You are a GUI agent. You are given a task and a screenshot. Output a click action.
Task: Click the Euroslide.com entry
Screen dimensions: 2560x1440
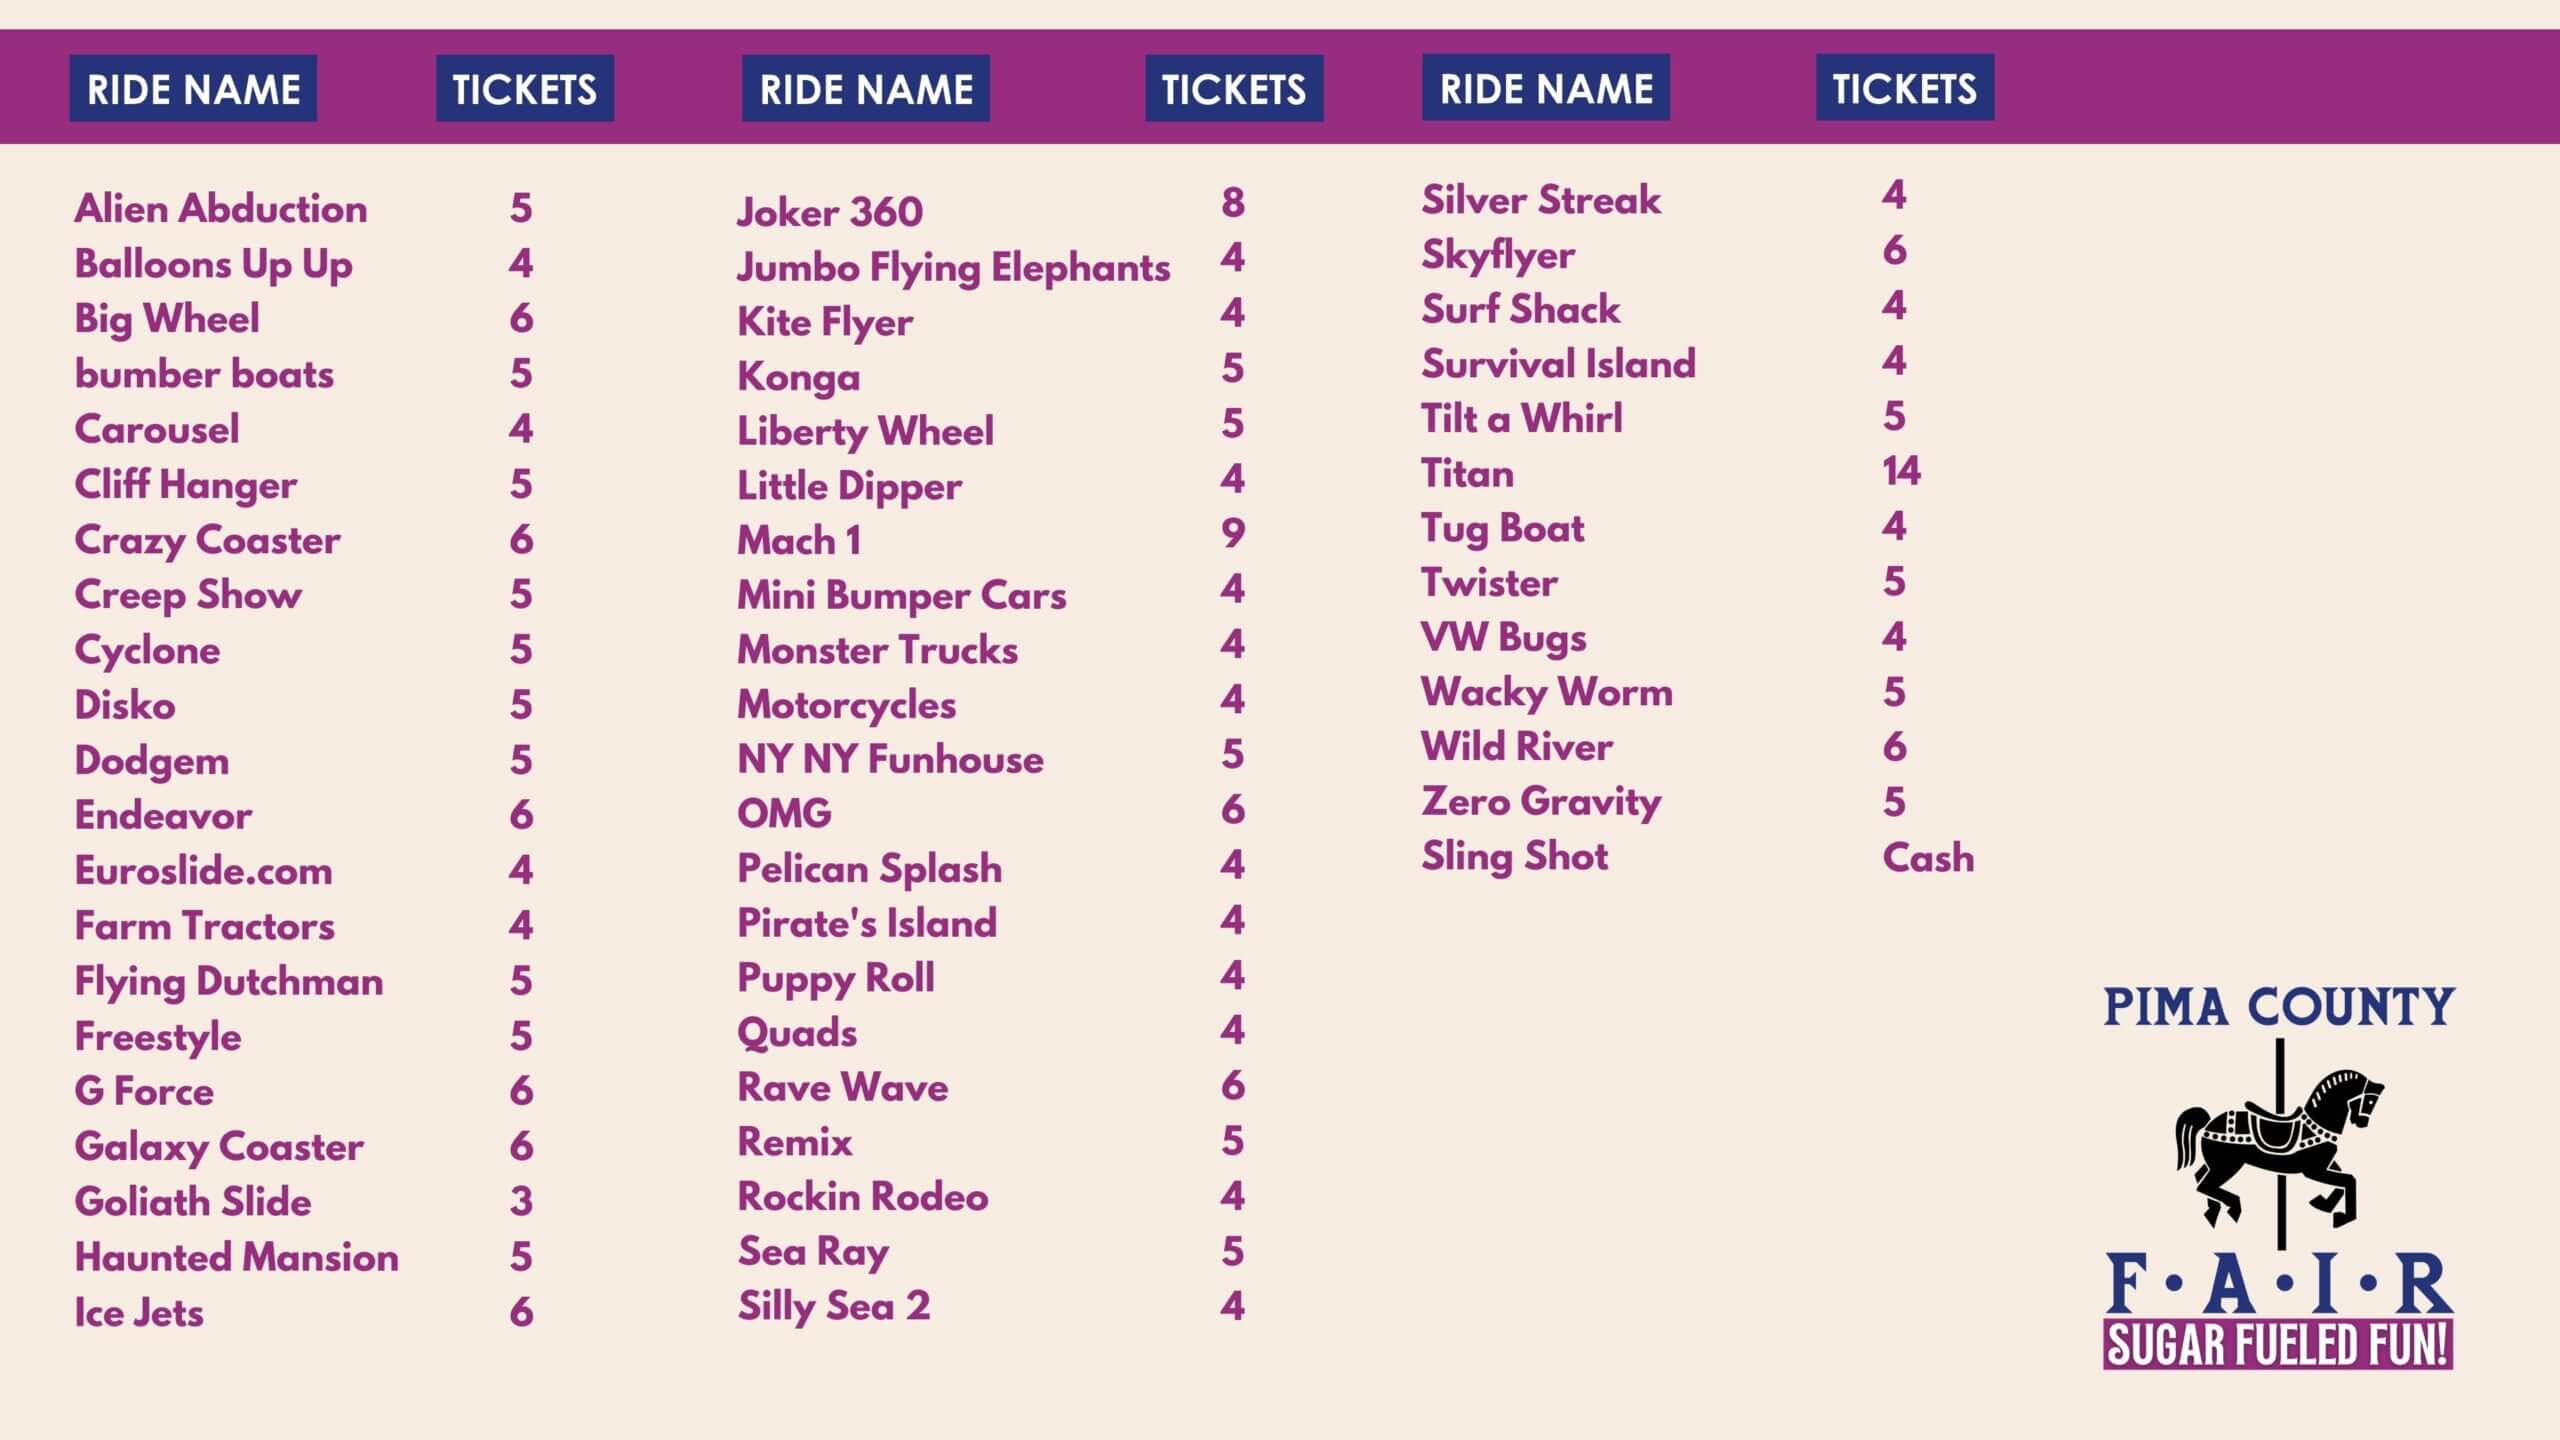[x=204, y=870]
